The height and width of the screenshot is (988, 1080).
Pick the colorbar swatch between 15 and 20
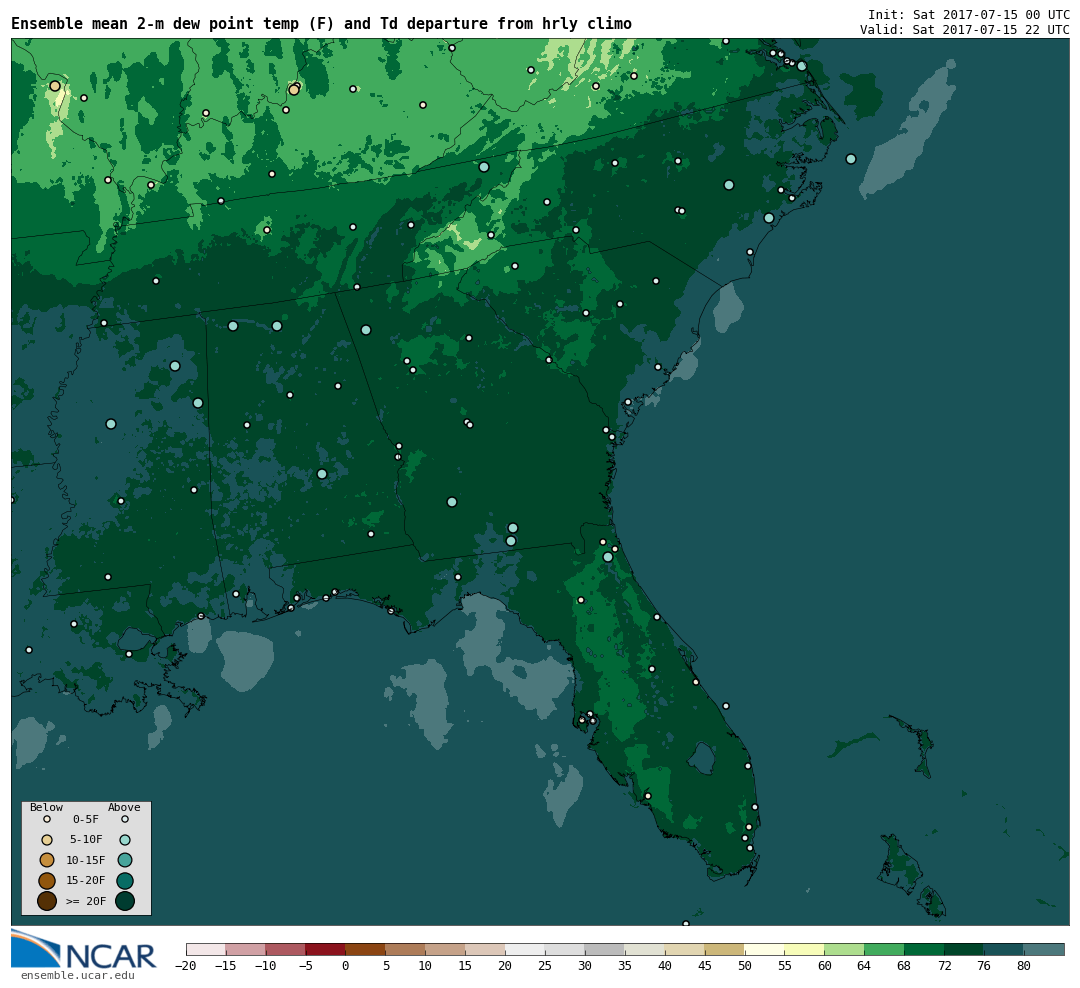pos(486,949)
